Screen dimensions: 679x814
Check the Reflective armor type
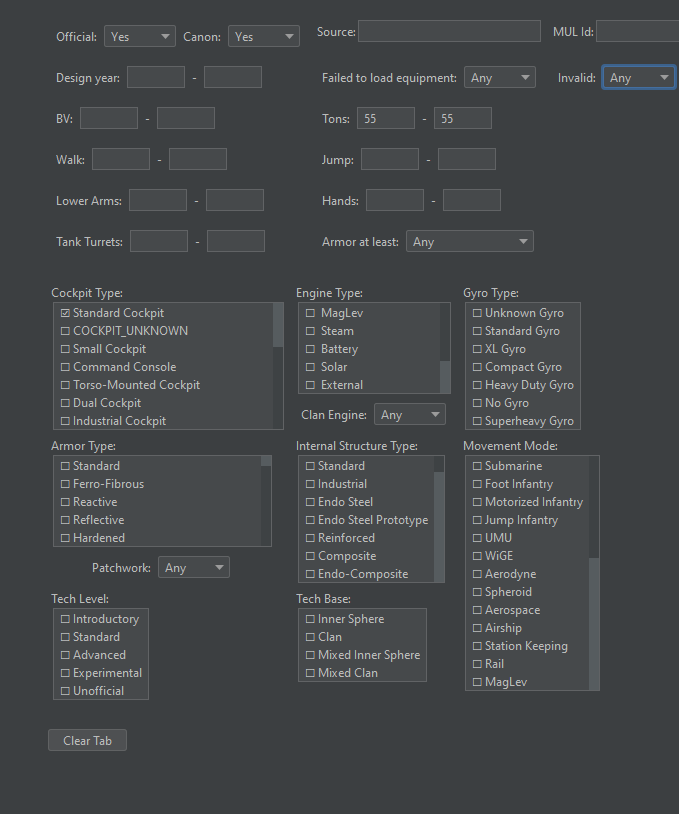65,520
